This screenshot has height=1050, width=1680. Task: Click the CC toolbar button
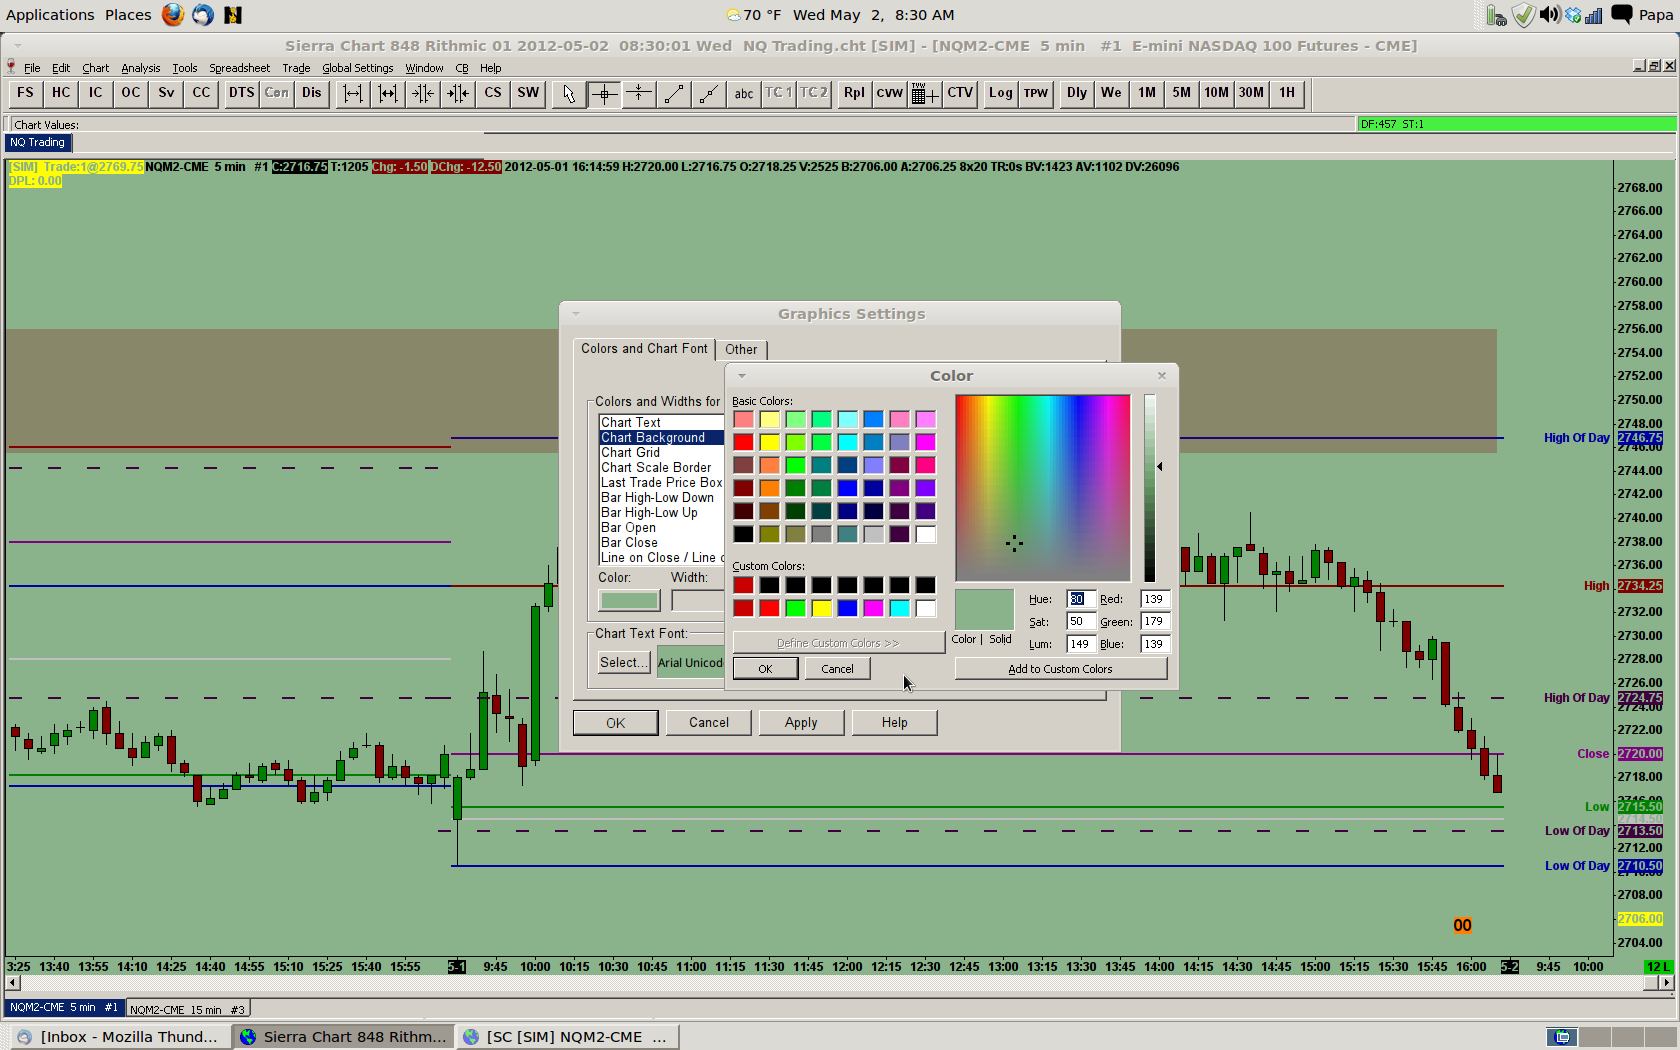(x=201, y=93)
